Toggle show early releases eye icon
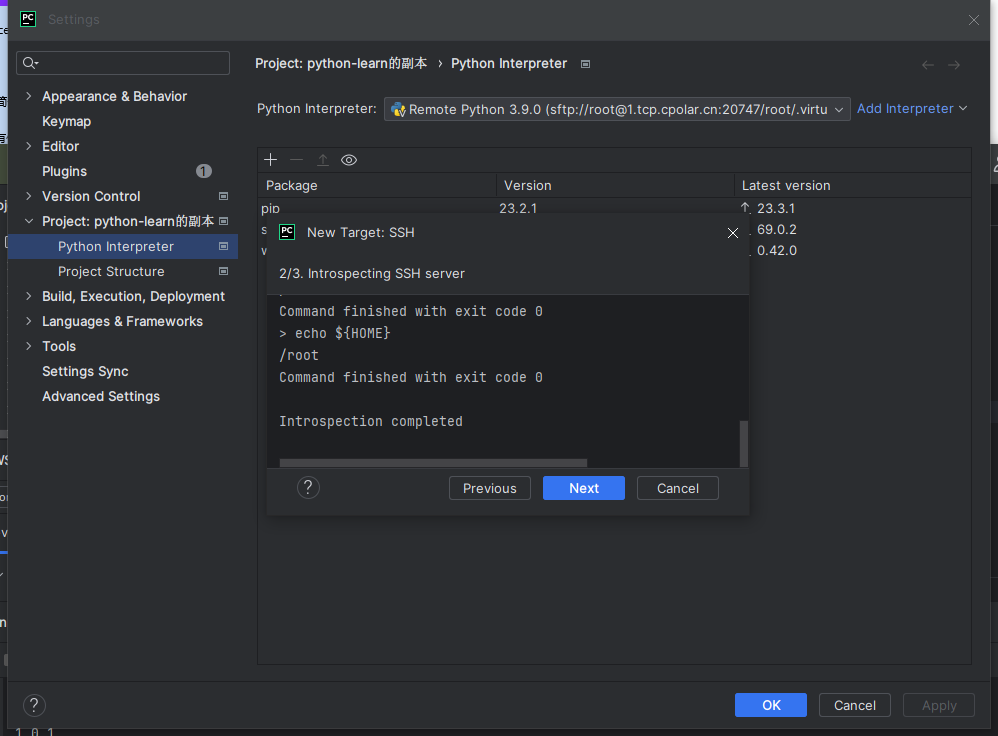The width and height of the screenshot is (998, 736). point(349,160)
